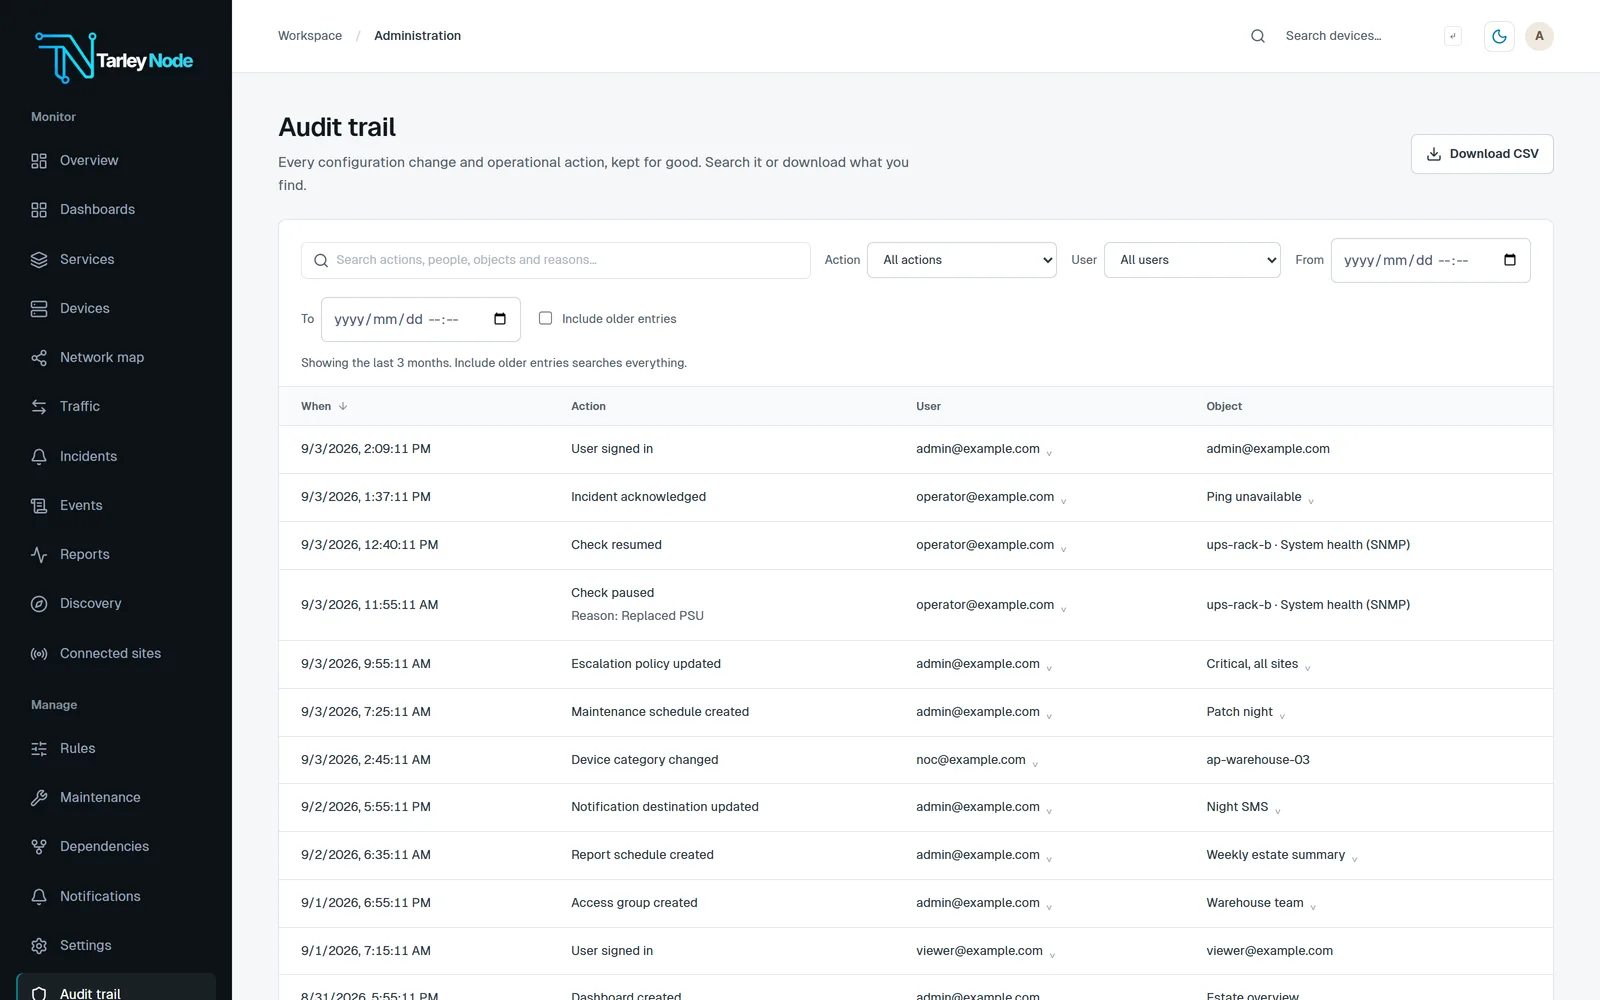Open the Reports activity icon

pos(39,555)
